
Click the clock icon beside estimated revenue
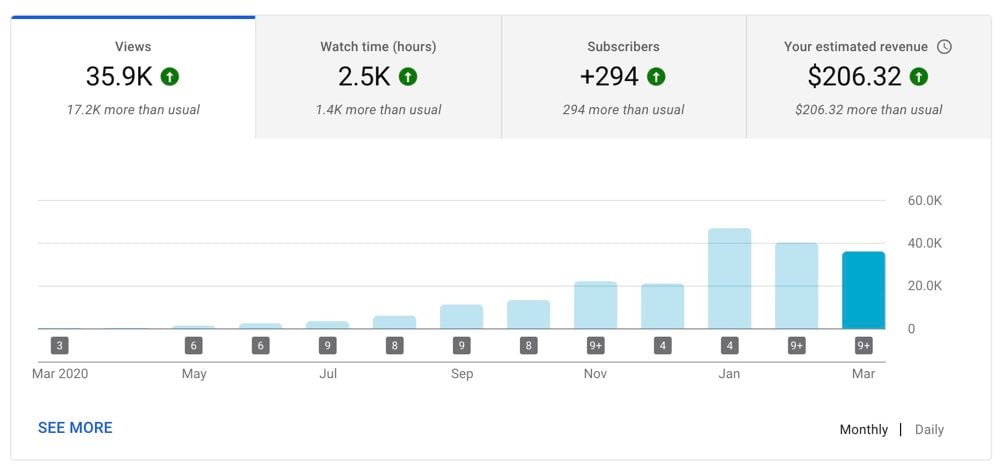(x=945, y=47)
